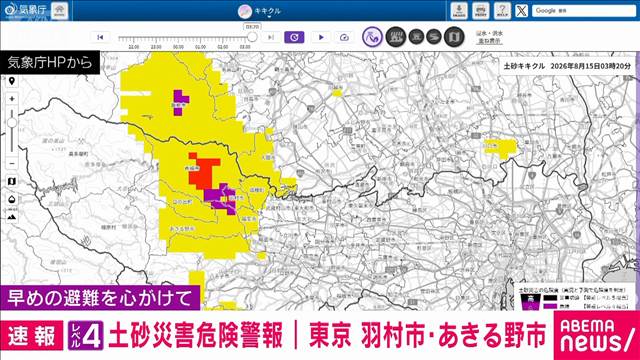This screenshot has height=360, width=640.
Task: Select the flood hazard round icon
Action: tap(434, 37)
